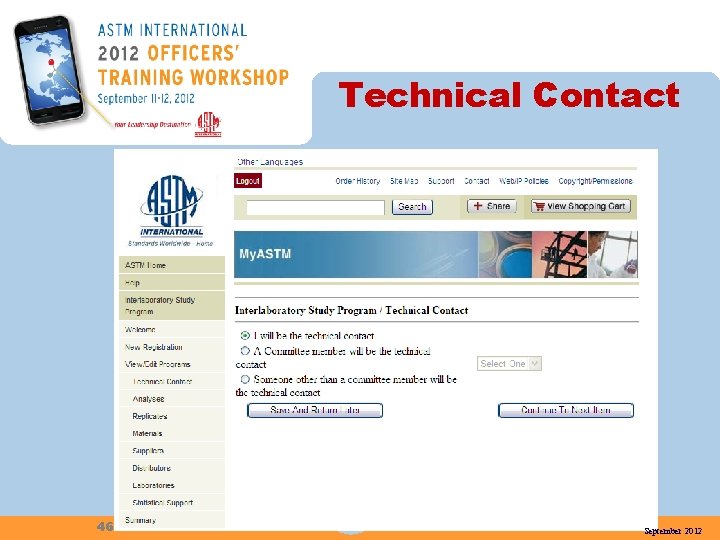Open the Order History link
Image resolution: width=720 pixels, height=540 pixels.
tap(358, 181)
